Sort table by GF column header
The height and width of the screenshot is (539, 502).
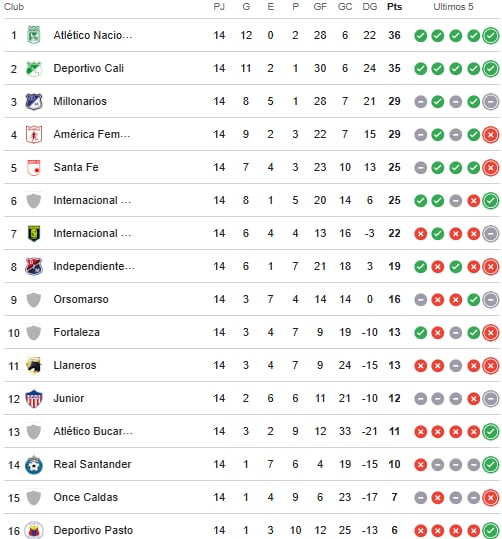pyautogui.click(x=320, y=7)
